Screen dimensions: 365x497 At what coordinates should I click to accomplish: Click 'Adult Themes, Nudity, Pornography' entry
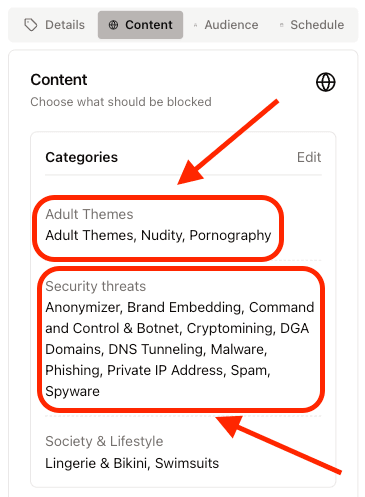158,236
